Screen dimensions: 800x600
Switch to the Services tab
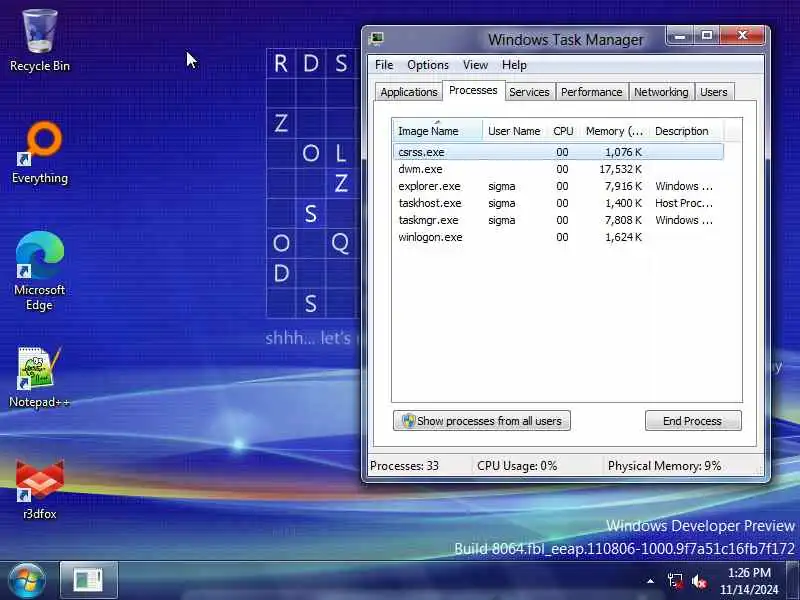pos(529,92)
